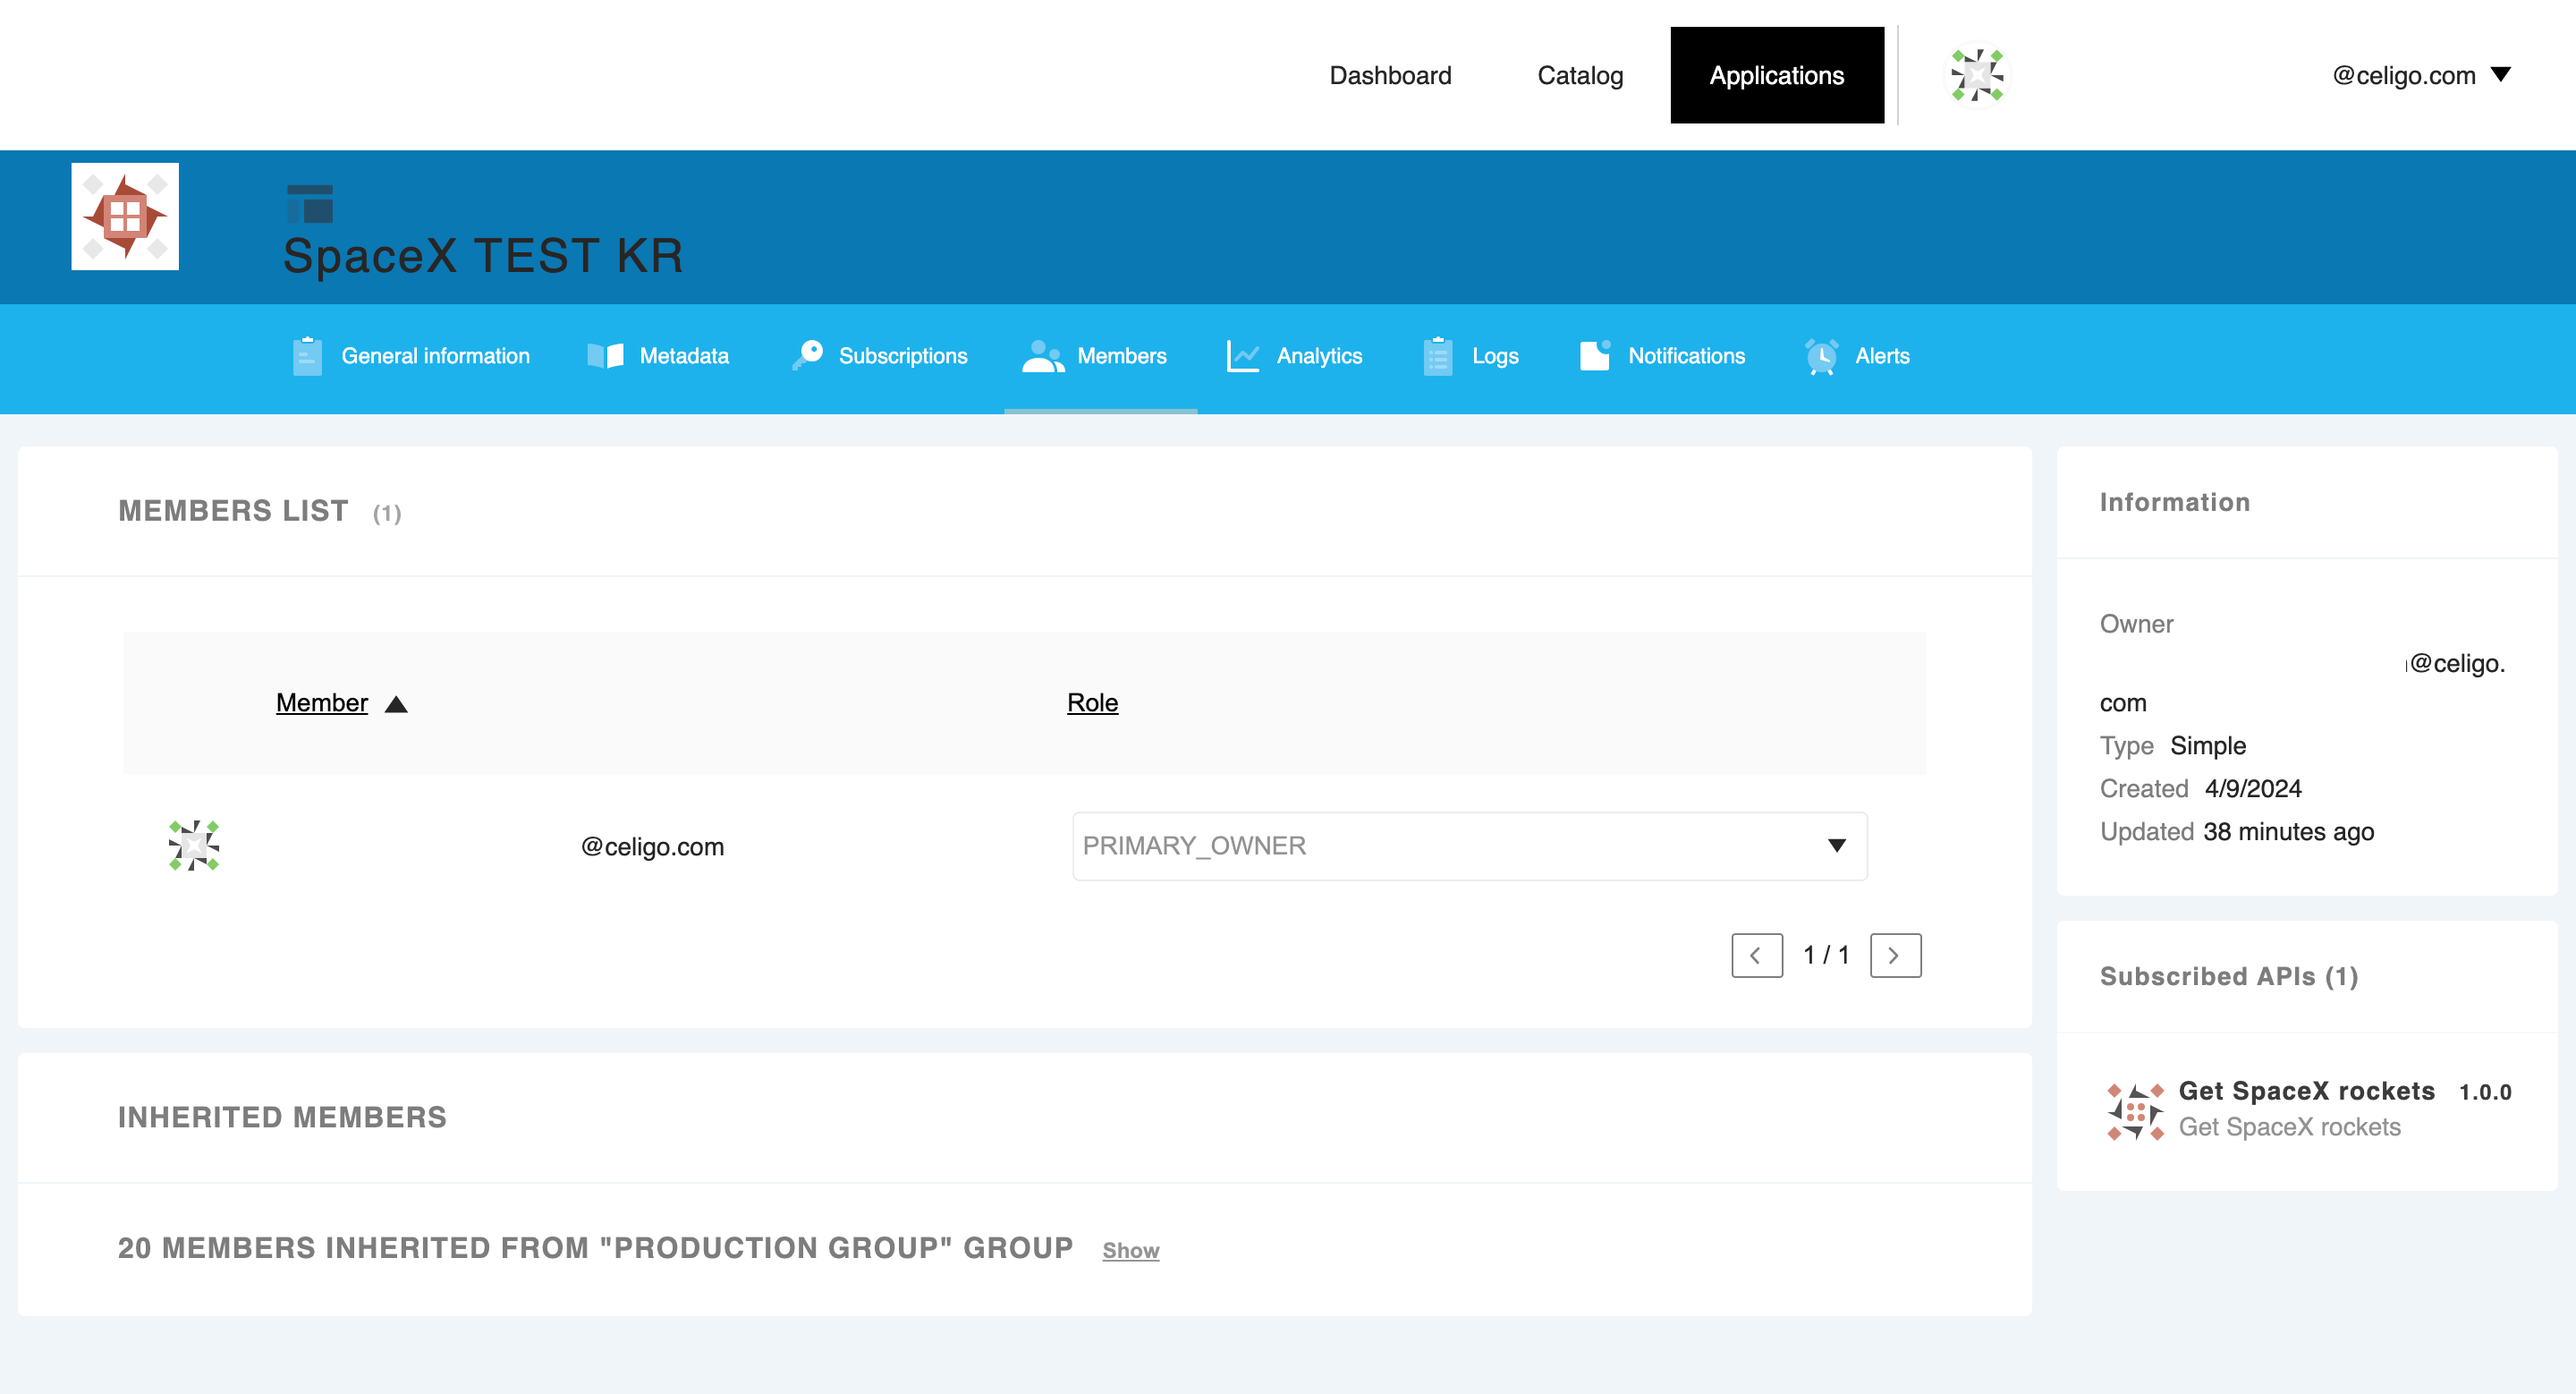Click the Created date 4/9/2024

[2253, 789]
